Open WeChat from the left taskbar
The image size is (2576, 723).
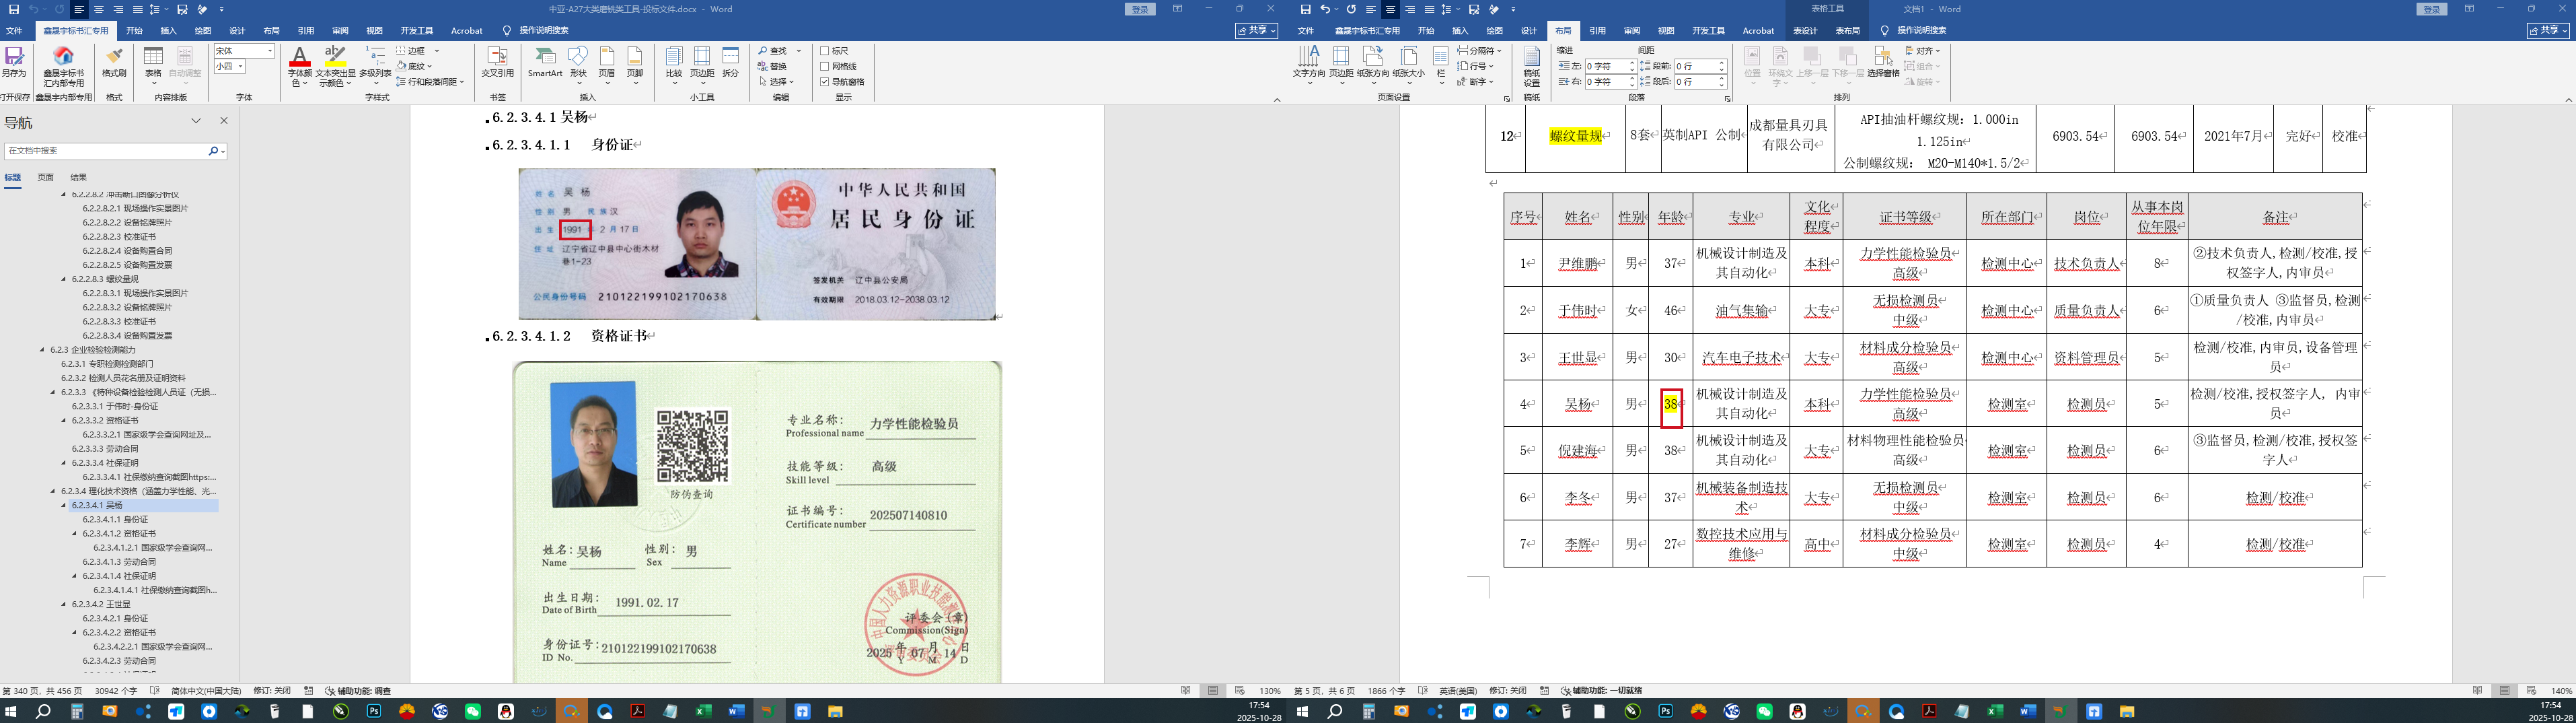pos(473,712)
